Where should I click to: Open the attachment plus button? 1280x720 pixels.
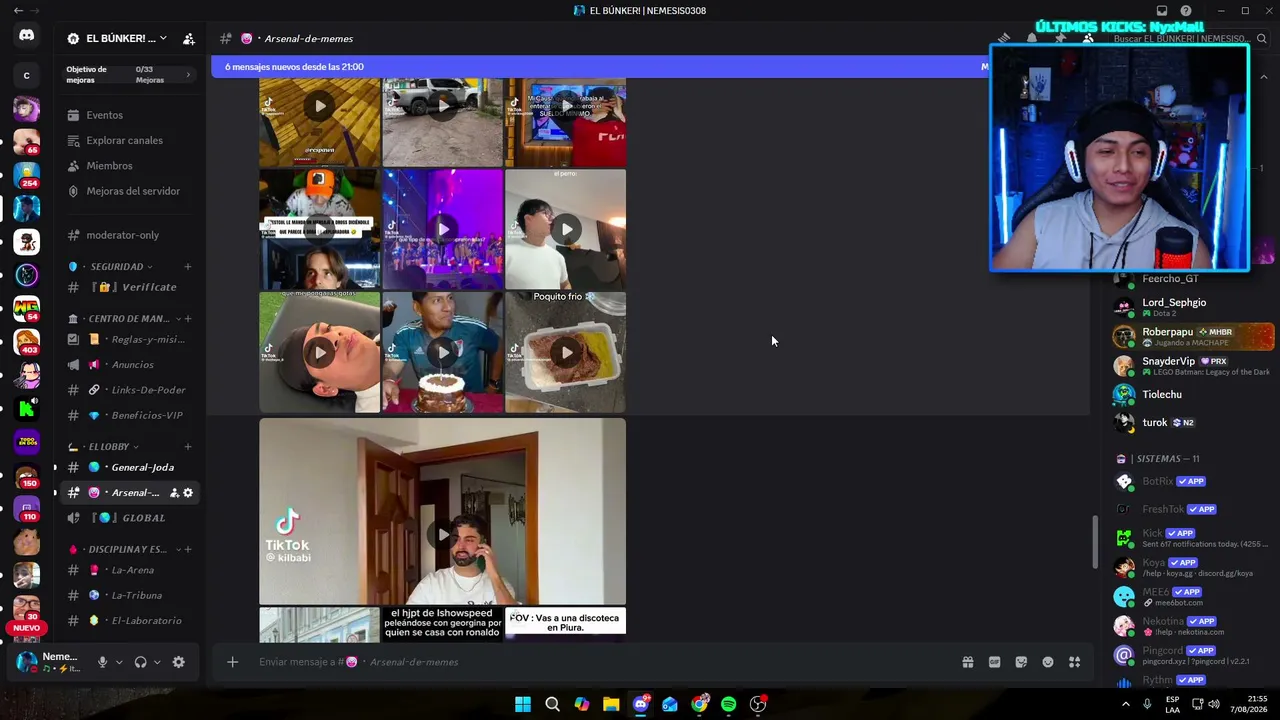pos(233,662)
